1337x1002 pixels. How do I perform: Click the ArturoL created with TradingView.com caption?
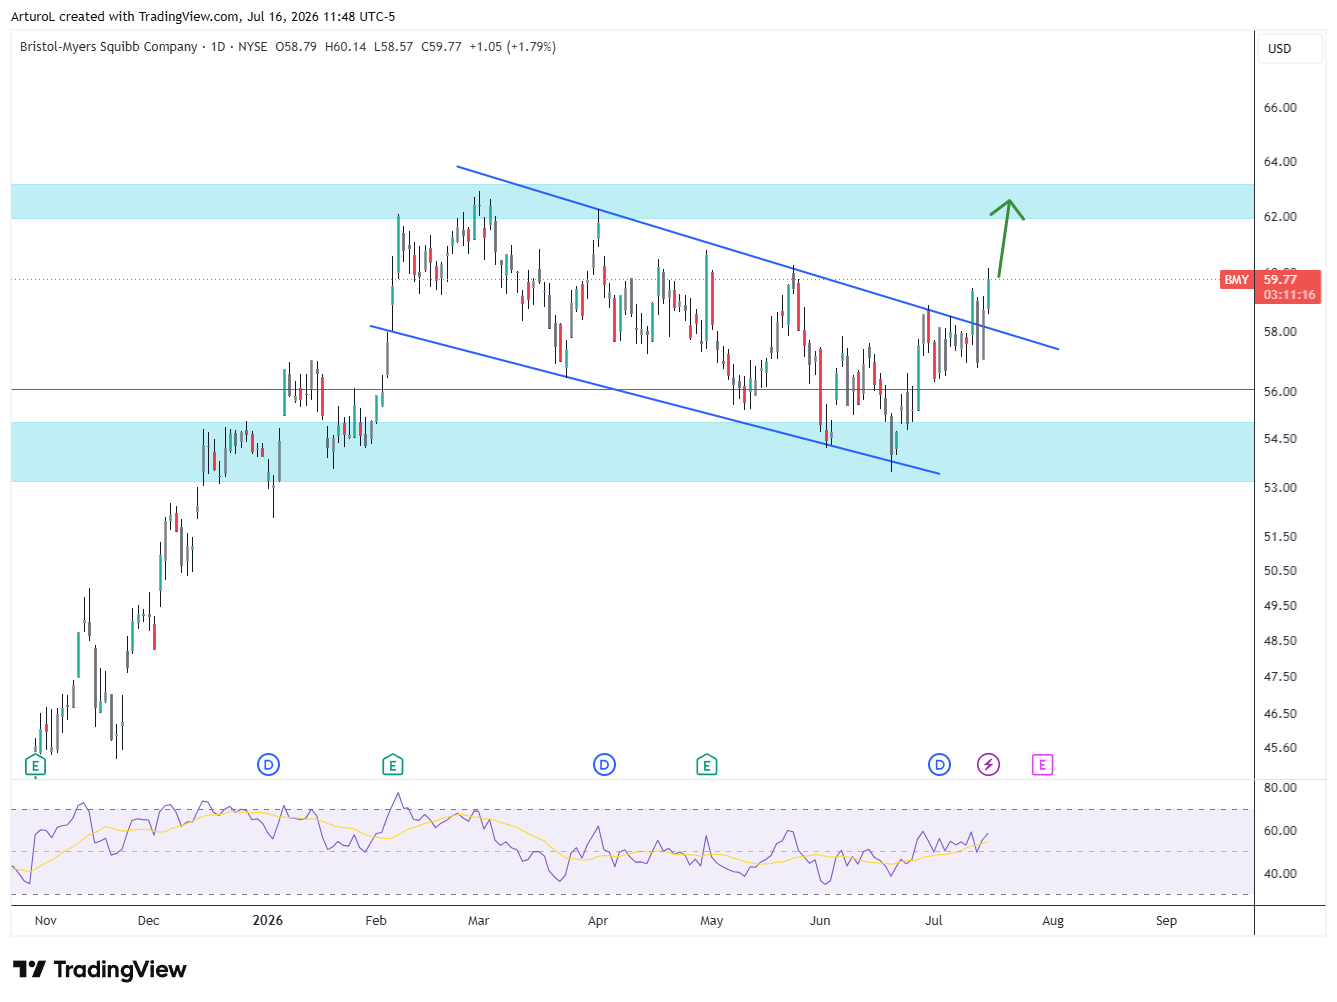point(203,16)
